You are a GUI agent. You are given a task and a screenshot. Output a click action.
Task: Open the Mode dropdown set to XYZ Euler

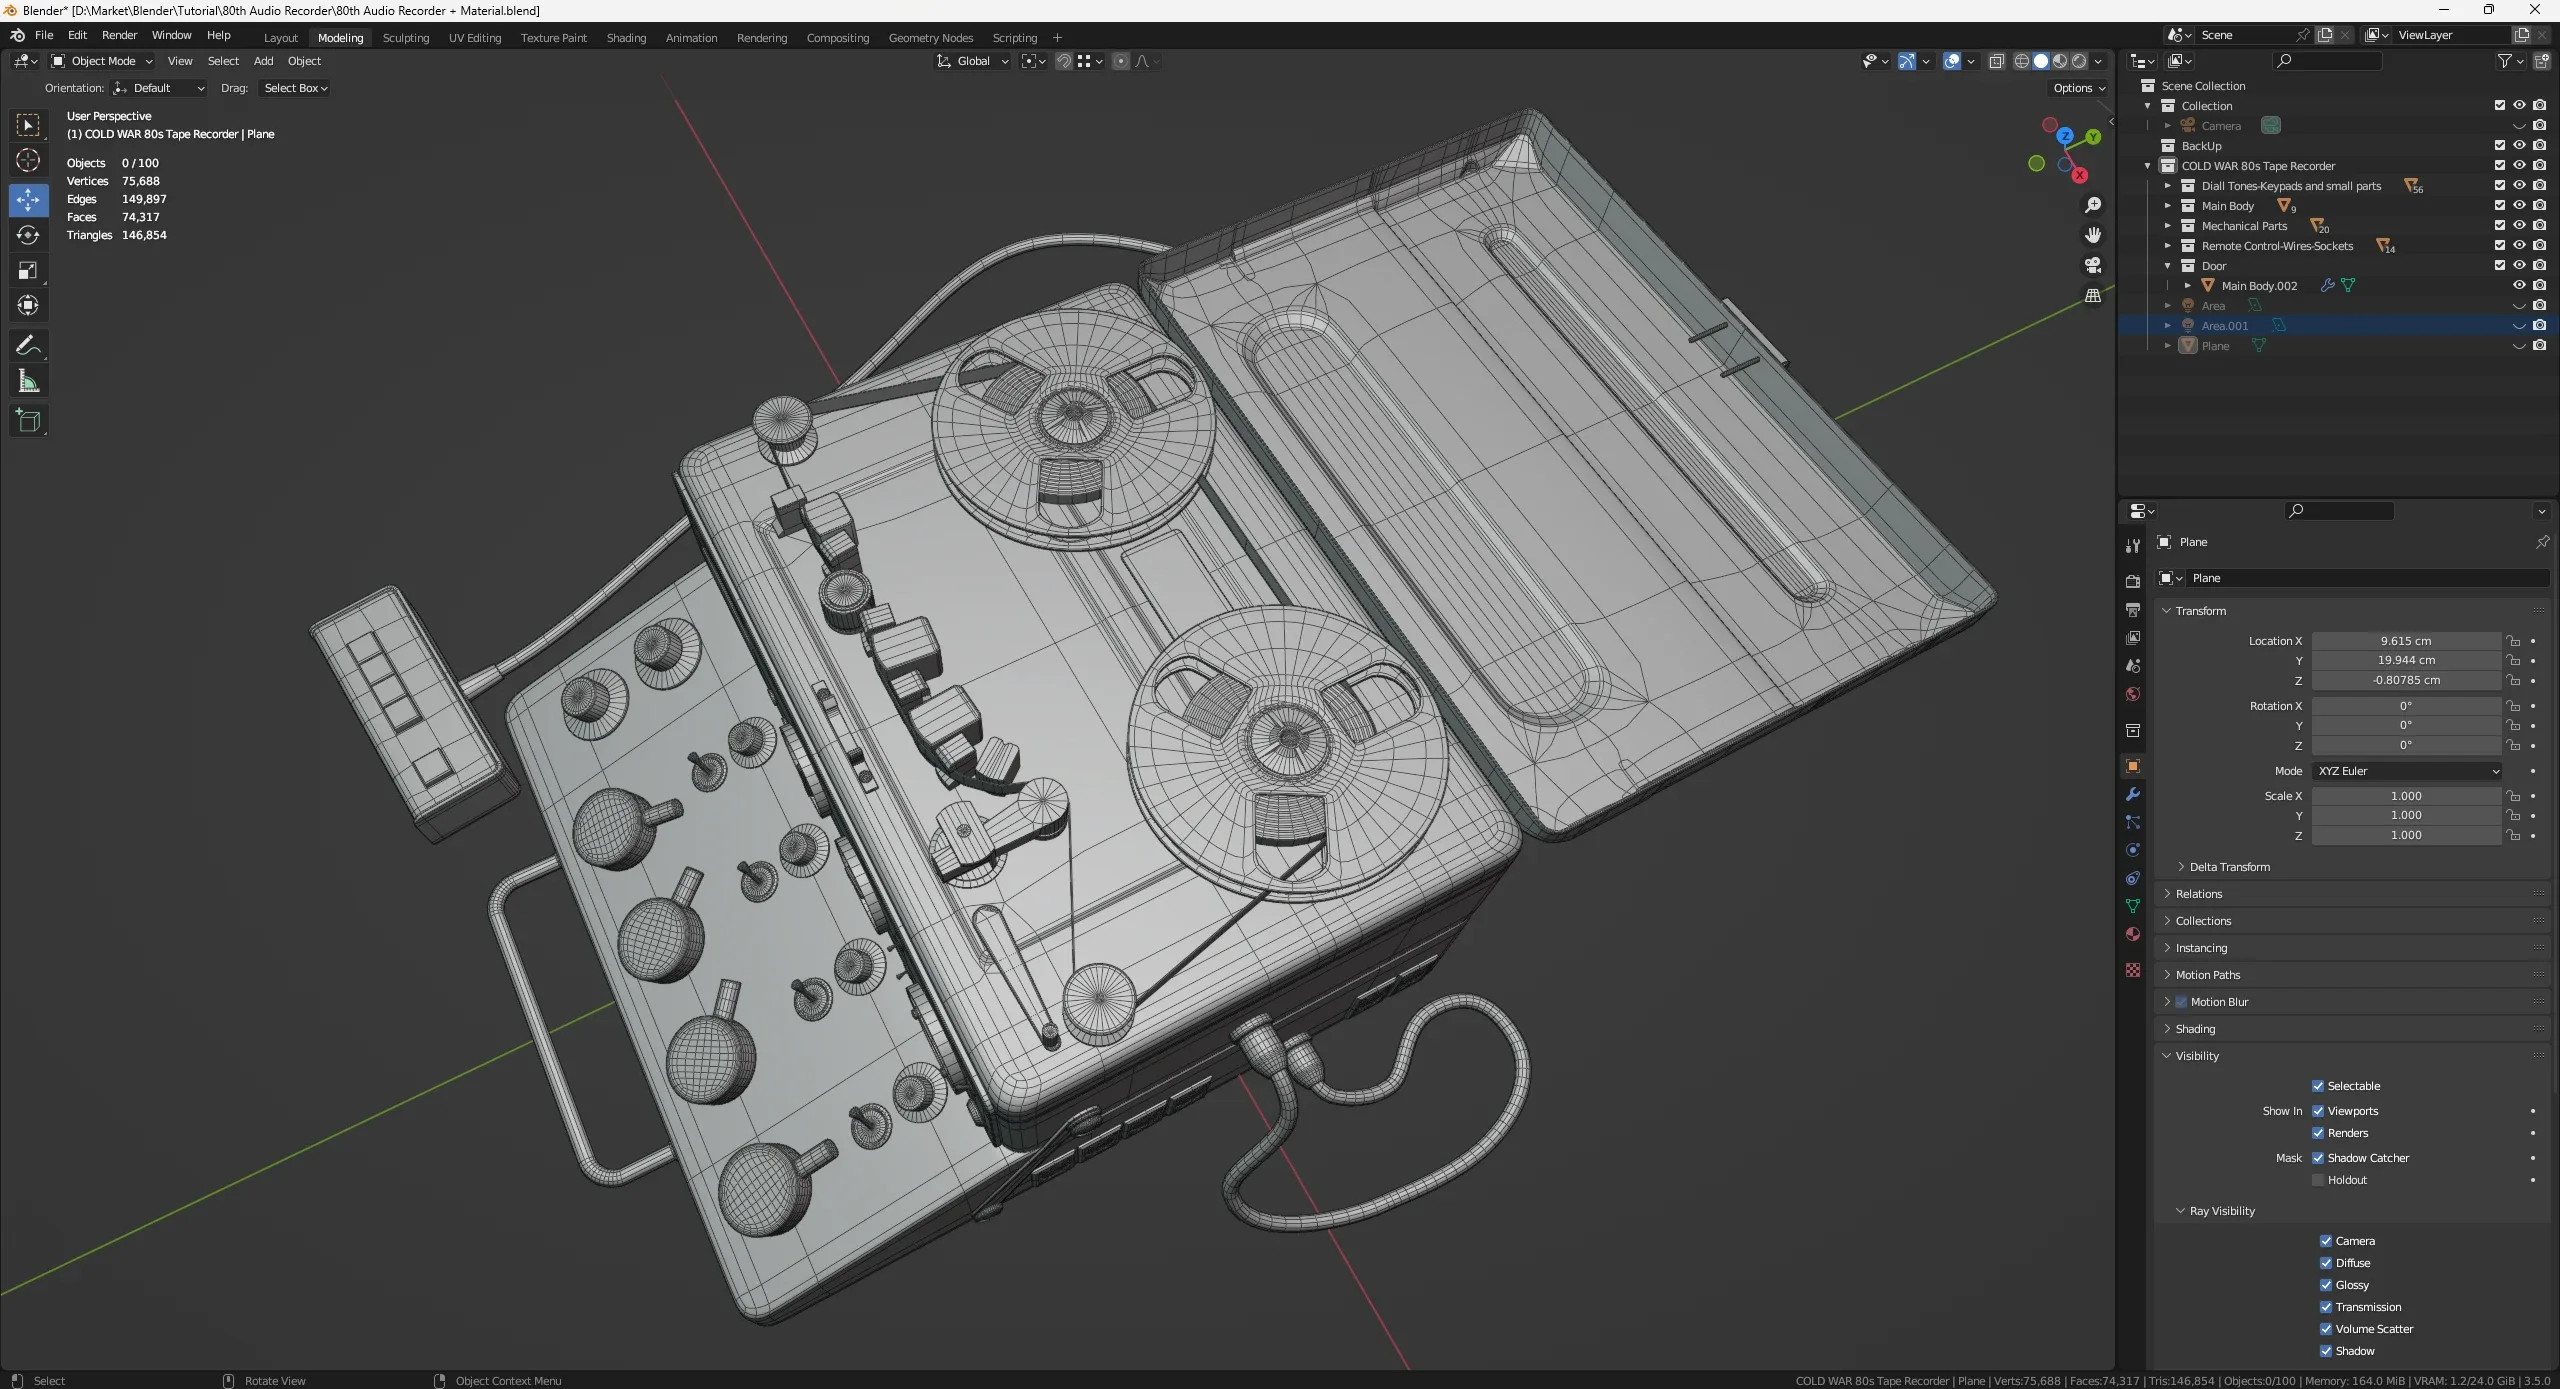coord(2405,770)
